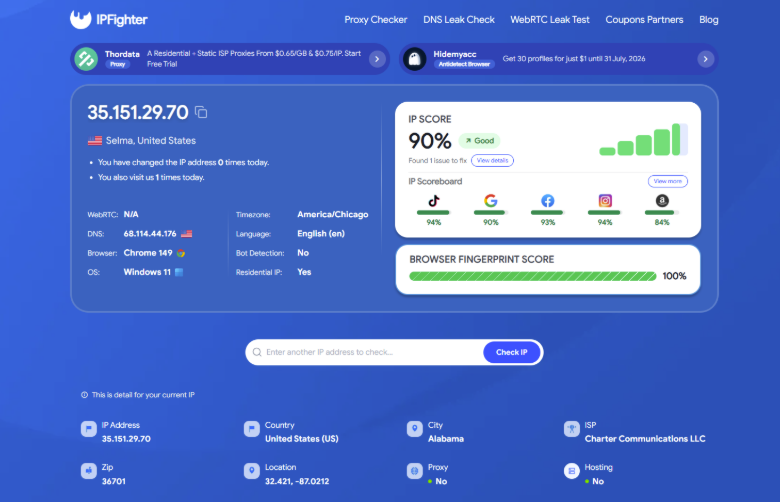Click the Amazon 84% score bar

coord(662,212)
